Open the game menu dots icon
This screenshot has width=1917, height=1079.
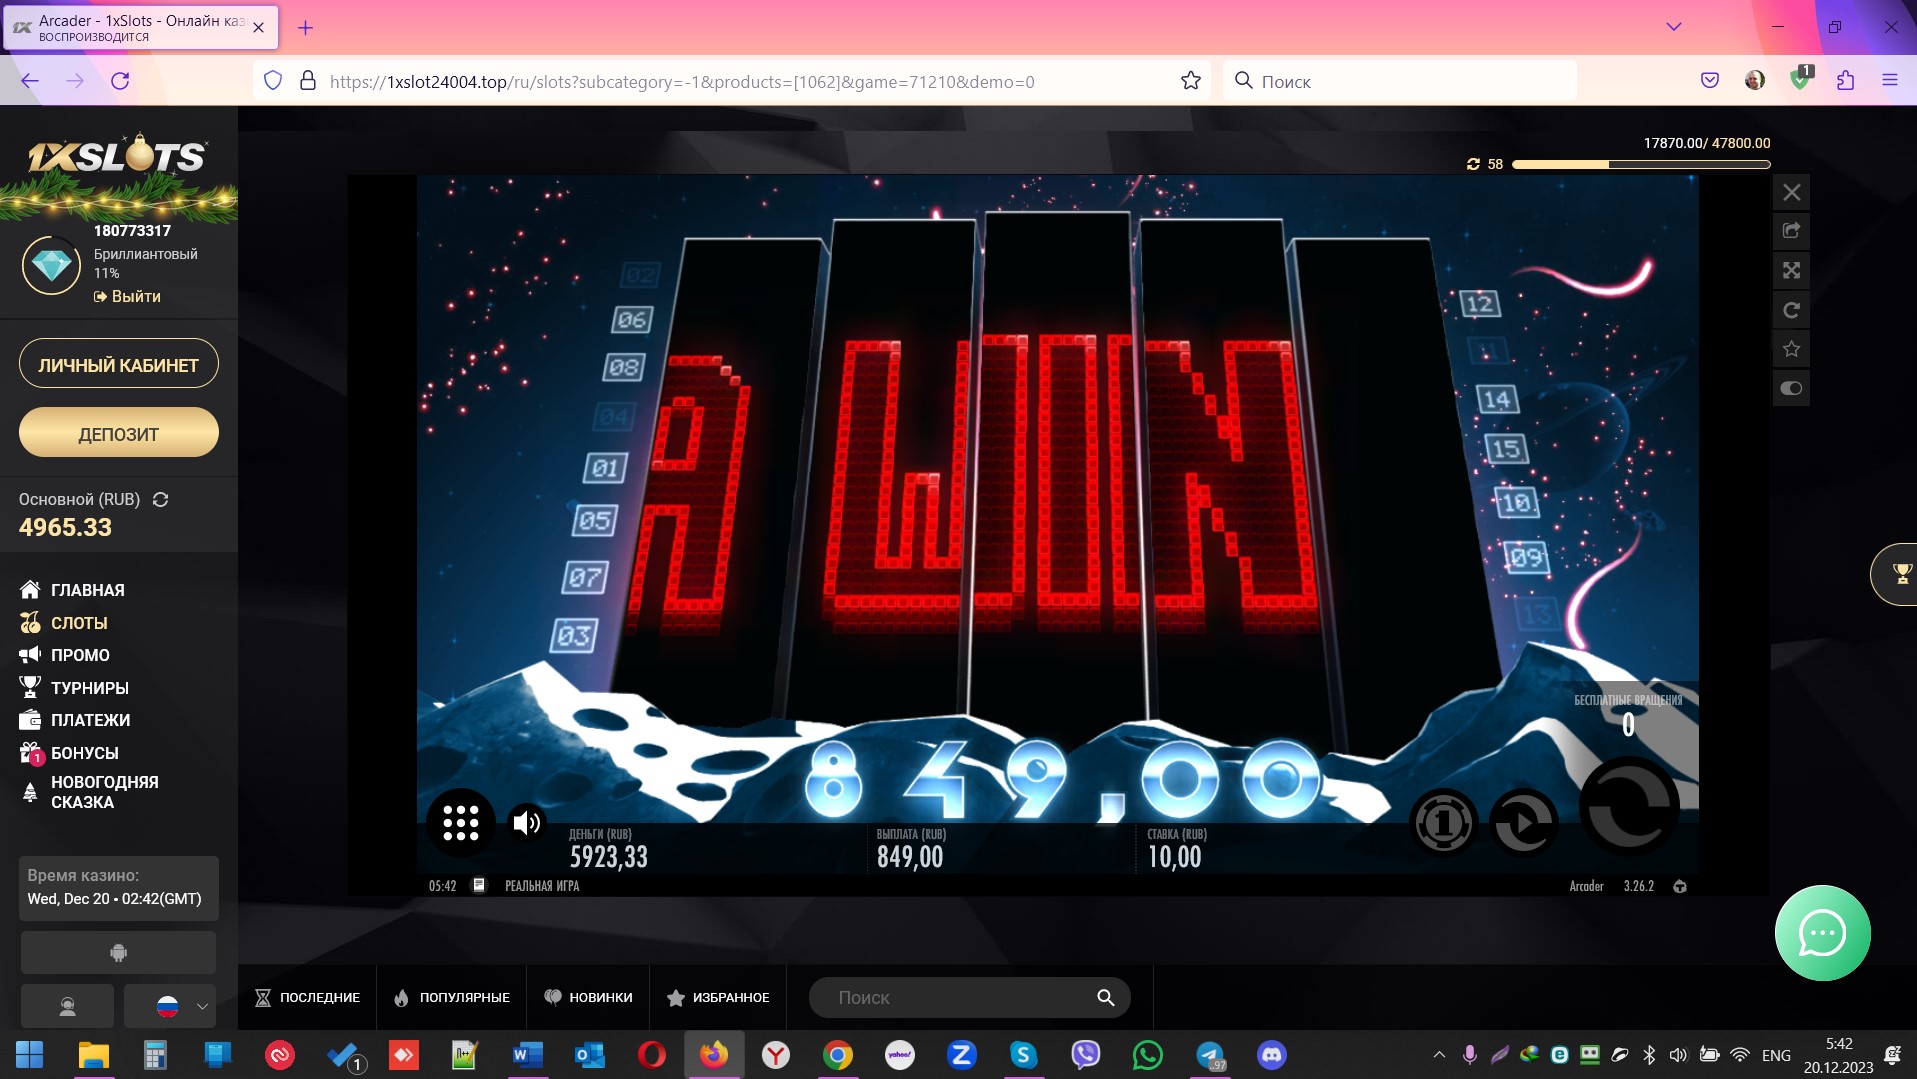tap(461, 823)
